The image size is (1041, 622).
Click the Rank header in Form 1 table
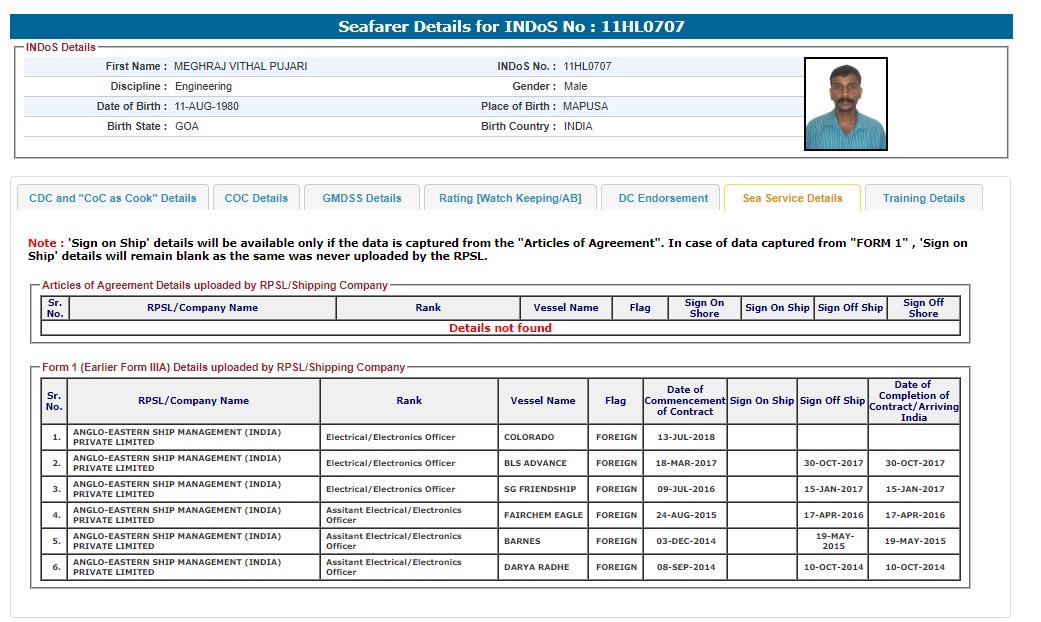click(409, 401)
